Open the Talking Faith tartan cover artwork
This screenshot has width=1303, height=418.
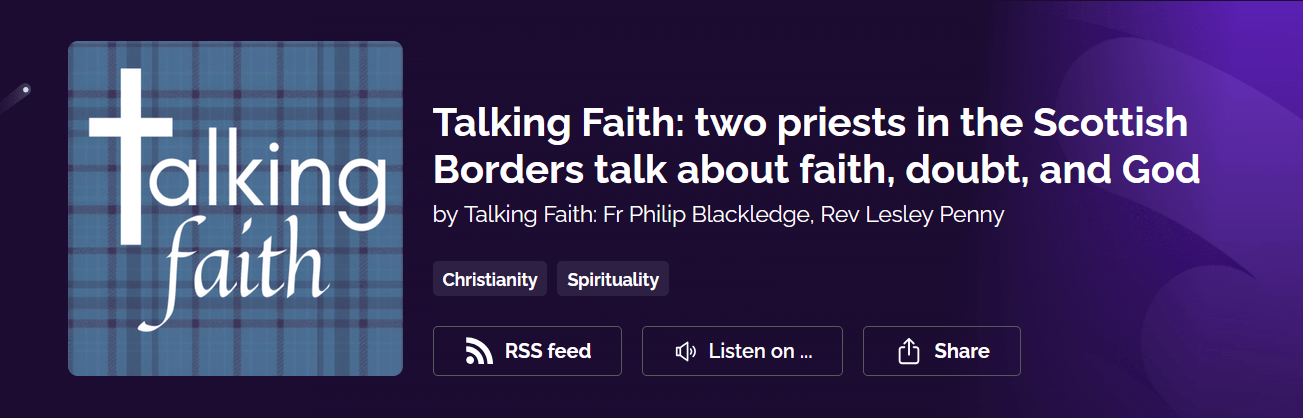click(235, 208)
